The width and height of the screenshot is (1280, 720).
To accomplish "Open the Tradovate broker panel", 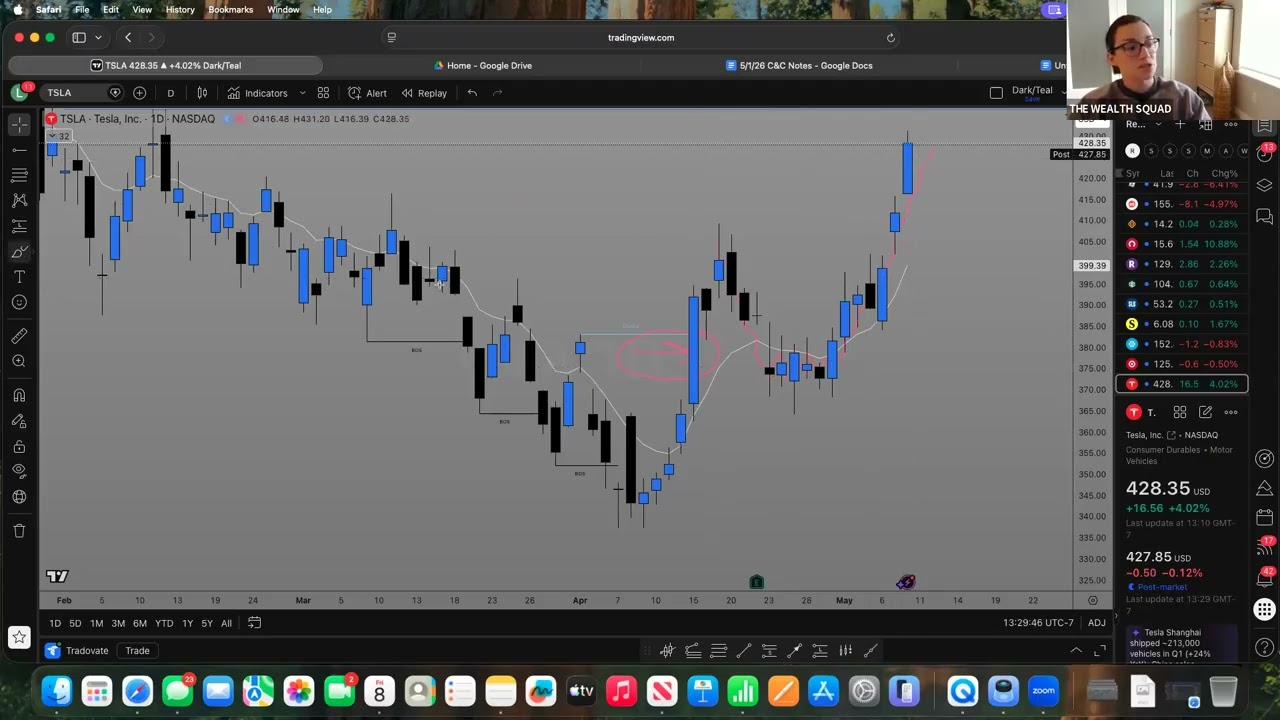I will [x=78, y=651].
